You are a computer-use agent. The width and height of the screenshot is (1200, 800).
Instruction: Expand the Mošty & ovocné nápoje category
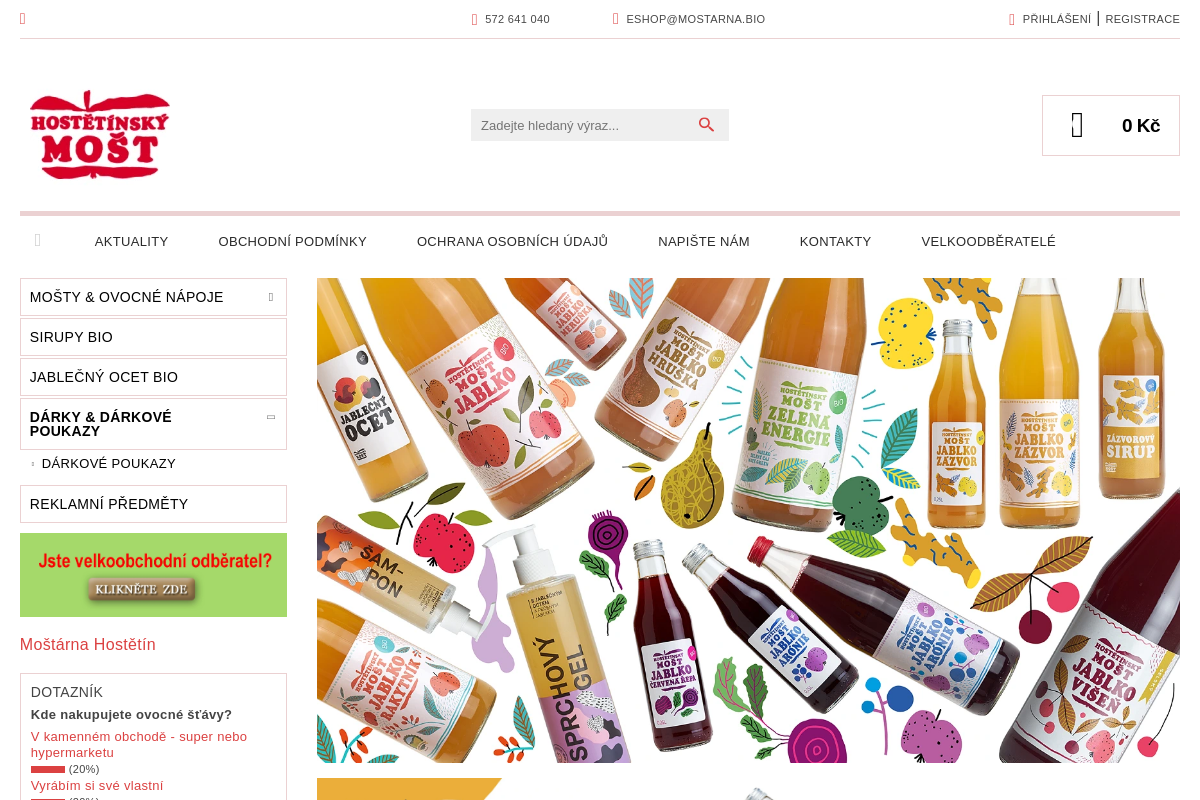271,297
